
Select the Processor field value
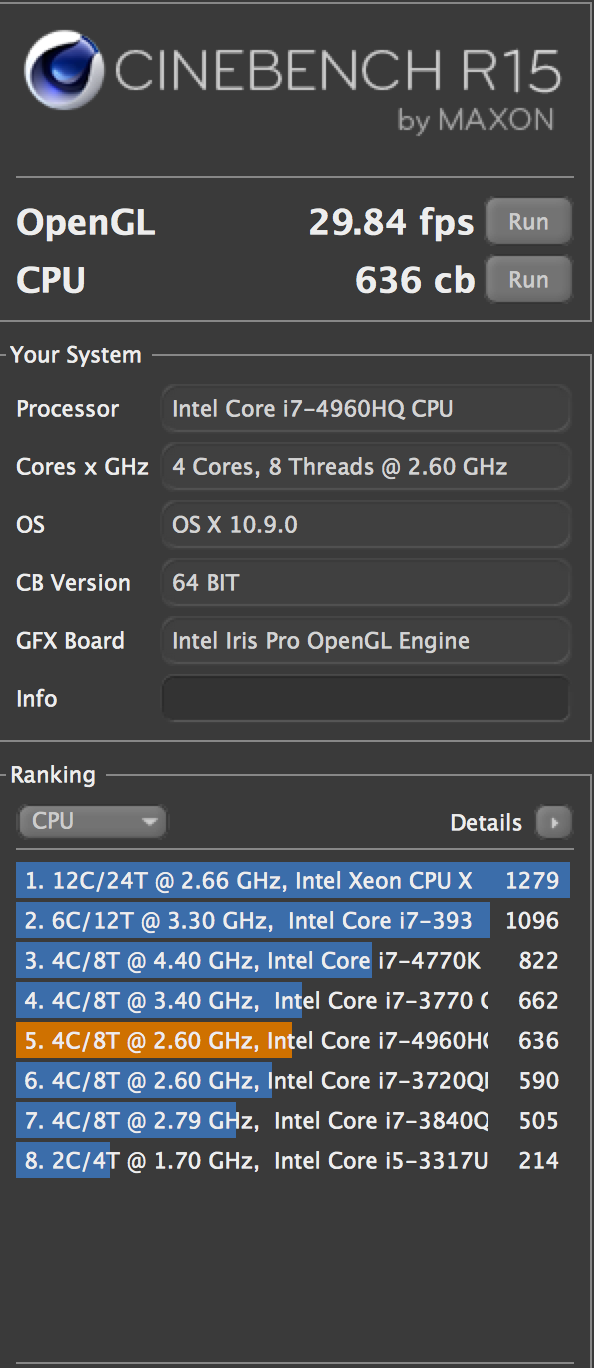click(x=366, y=408)
